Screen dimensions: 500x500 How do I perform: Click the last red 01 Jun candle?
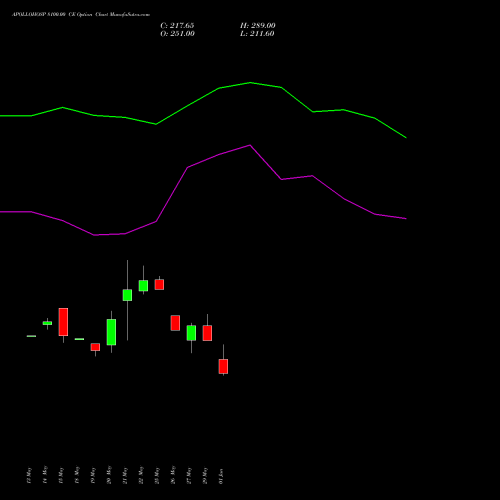[x=223, y=366]
